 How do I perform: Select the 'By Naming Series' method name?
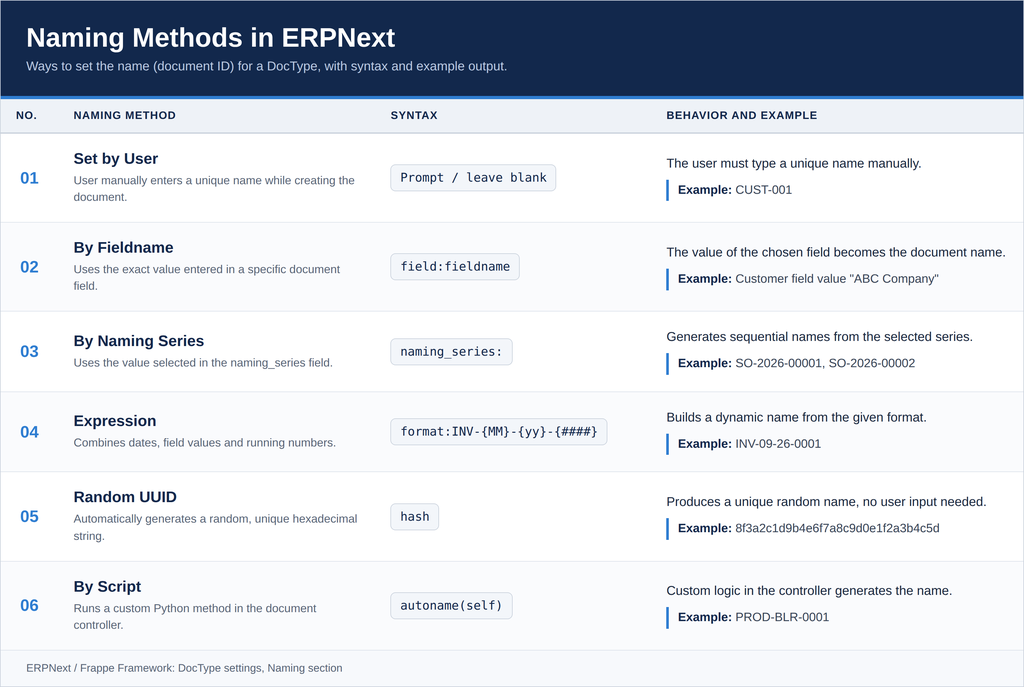138,341
